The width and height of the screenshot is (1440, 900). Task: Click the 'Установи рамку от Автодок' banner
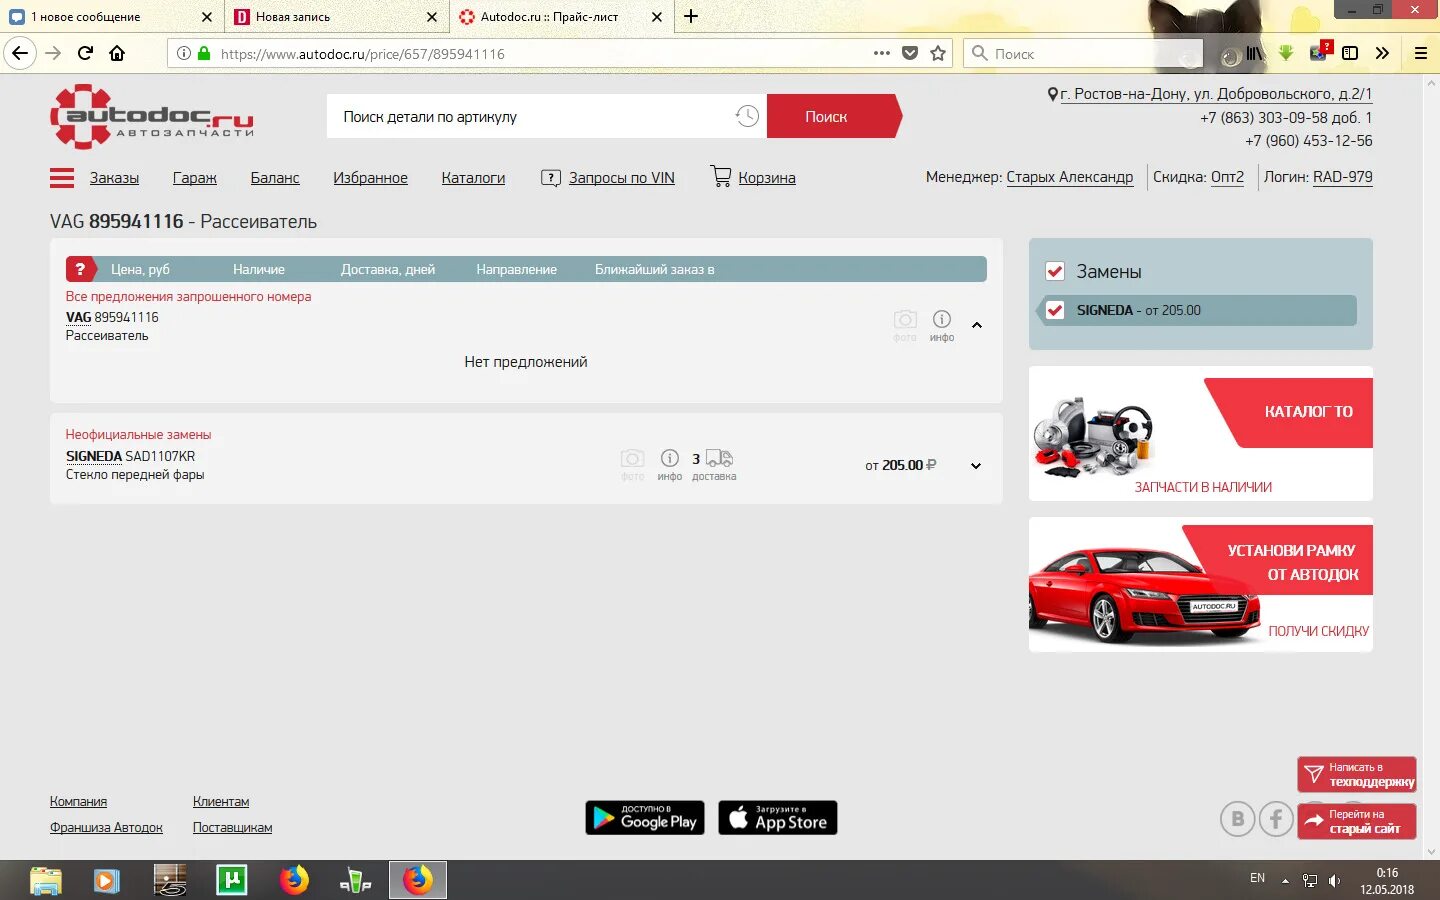pos(1200,584)
